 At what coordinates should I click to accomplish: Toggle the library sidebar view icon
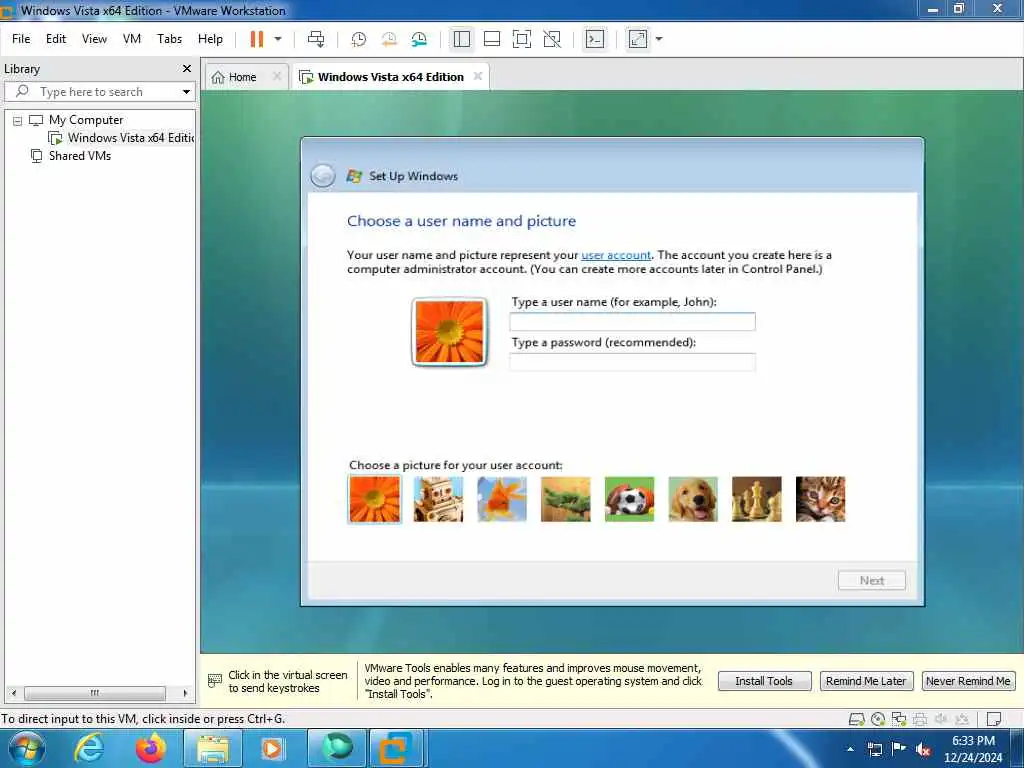462,39
